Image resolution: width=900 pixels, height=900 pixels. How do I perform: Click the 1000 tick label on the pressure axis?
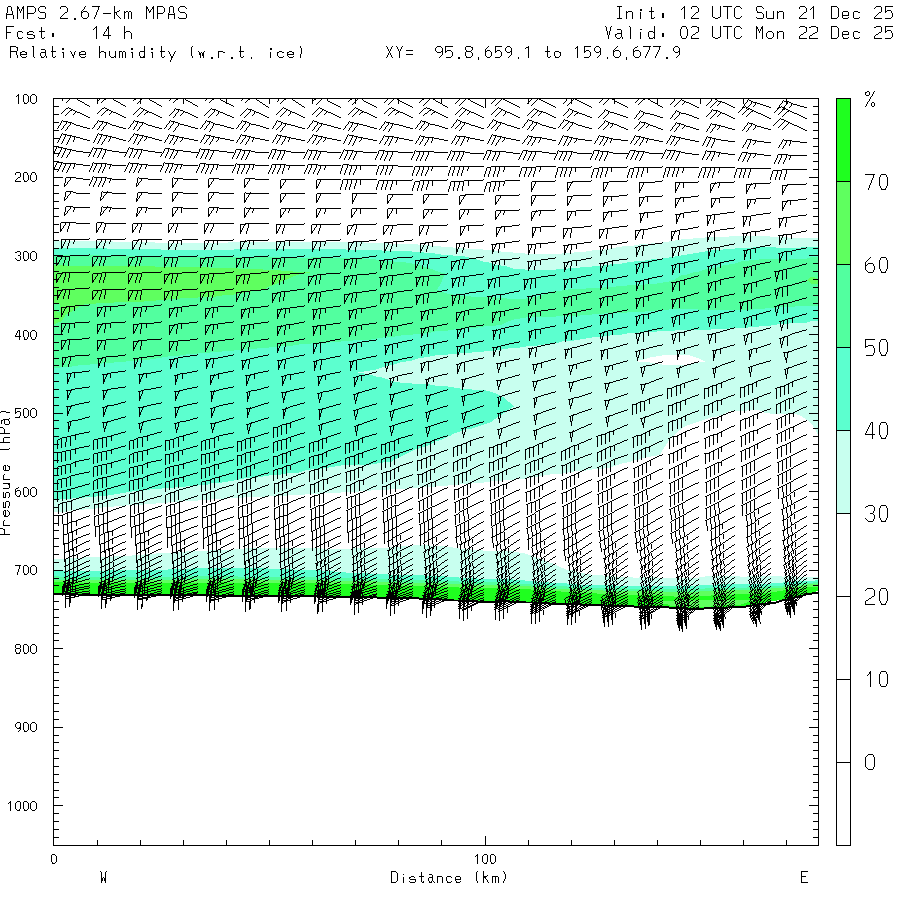(x=23, y=806)
